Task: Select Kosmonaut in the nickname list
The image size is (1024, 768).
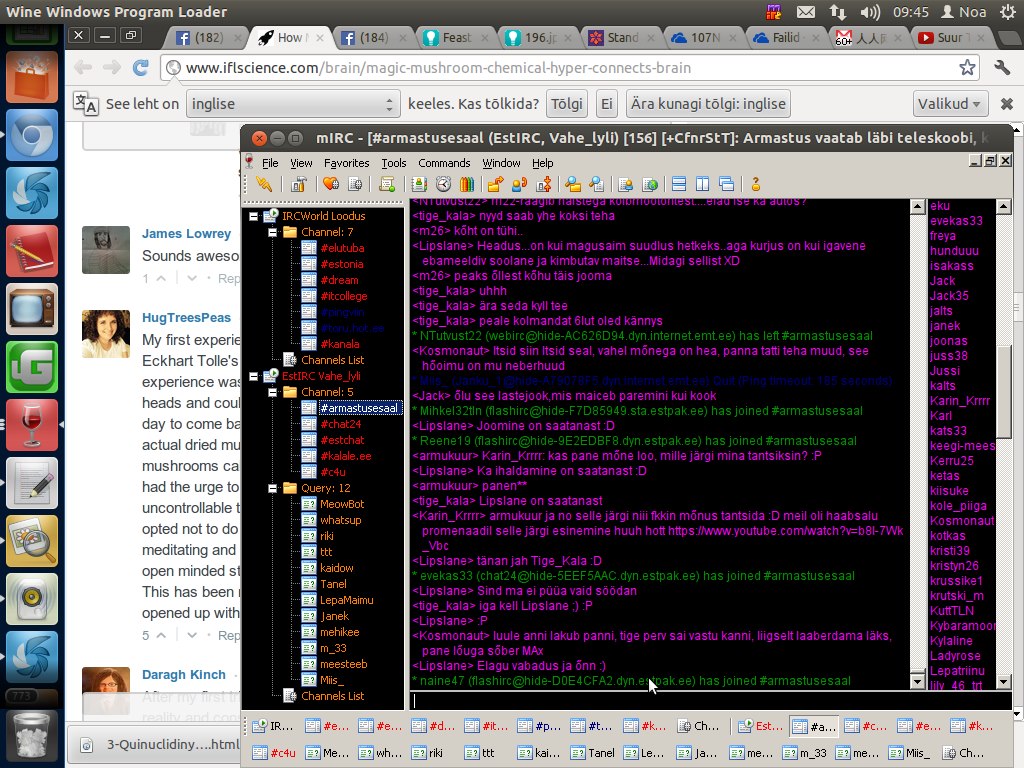Action: (x=961, y=520)
